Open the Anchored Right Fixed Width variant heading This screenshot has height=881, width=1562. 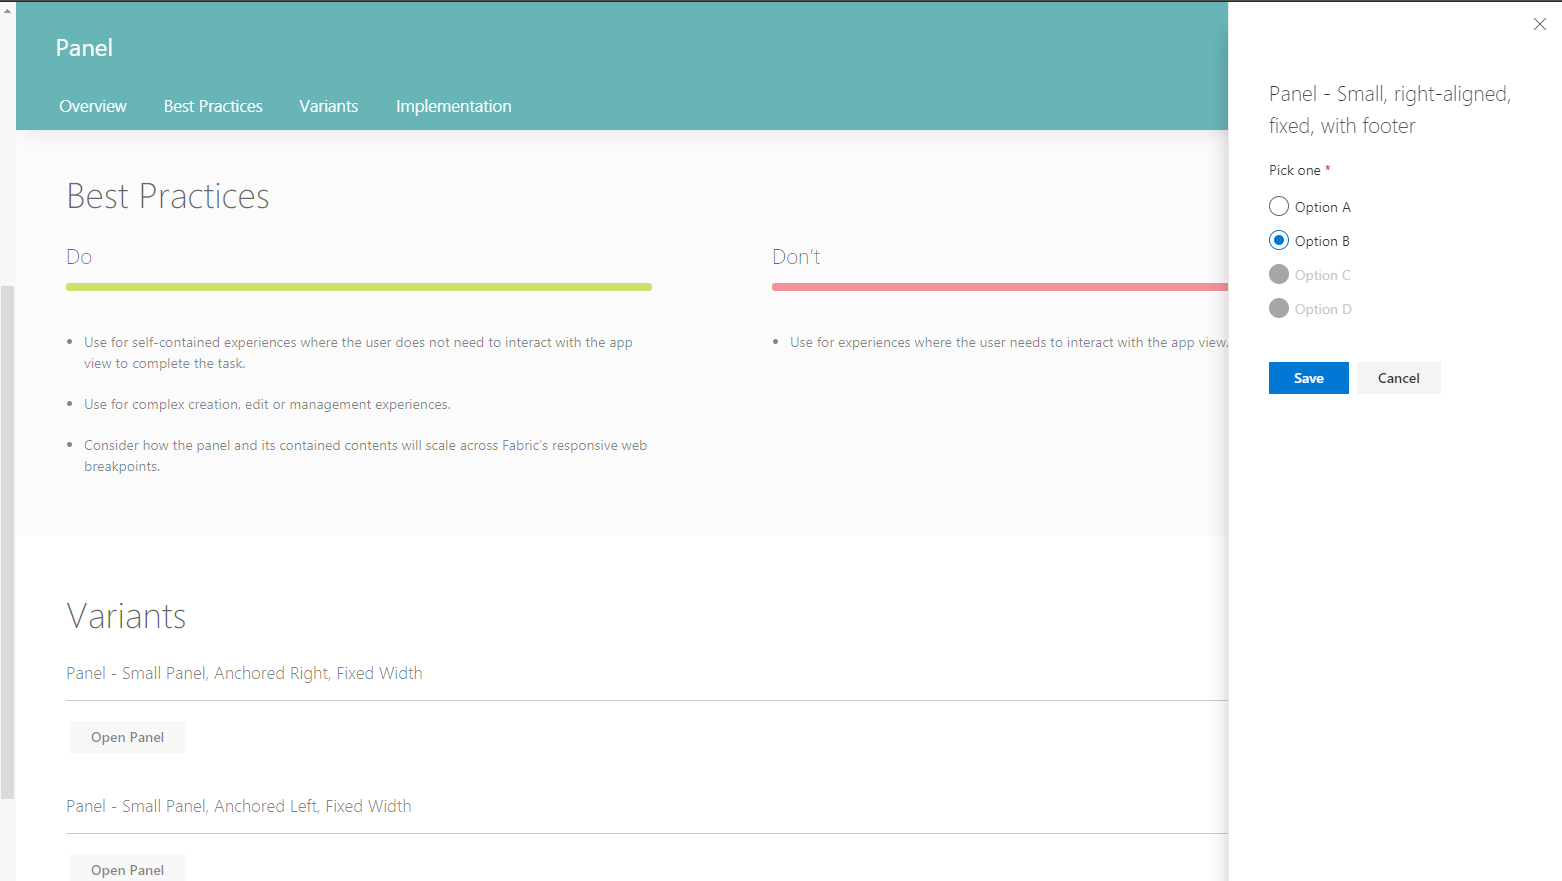243,673
